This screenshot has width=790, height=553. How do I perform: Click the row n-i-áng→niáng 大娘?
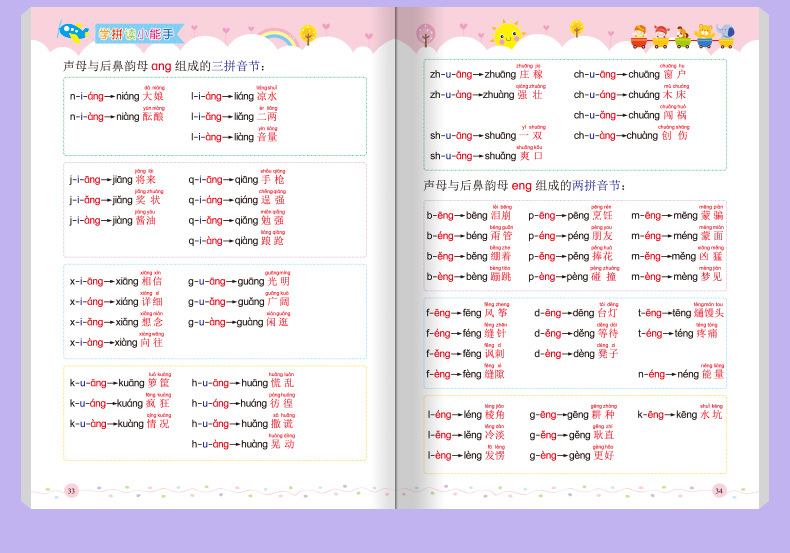[117, 94]
